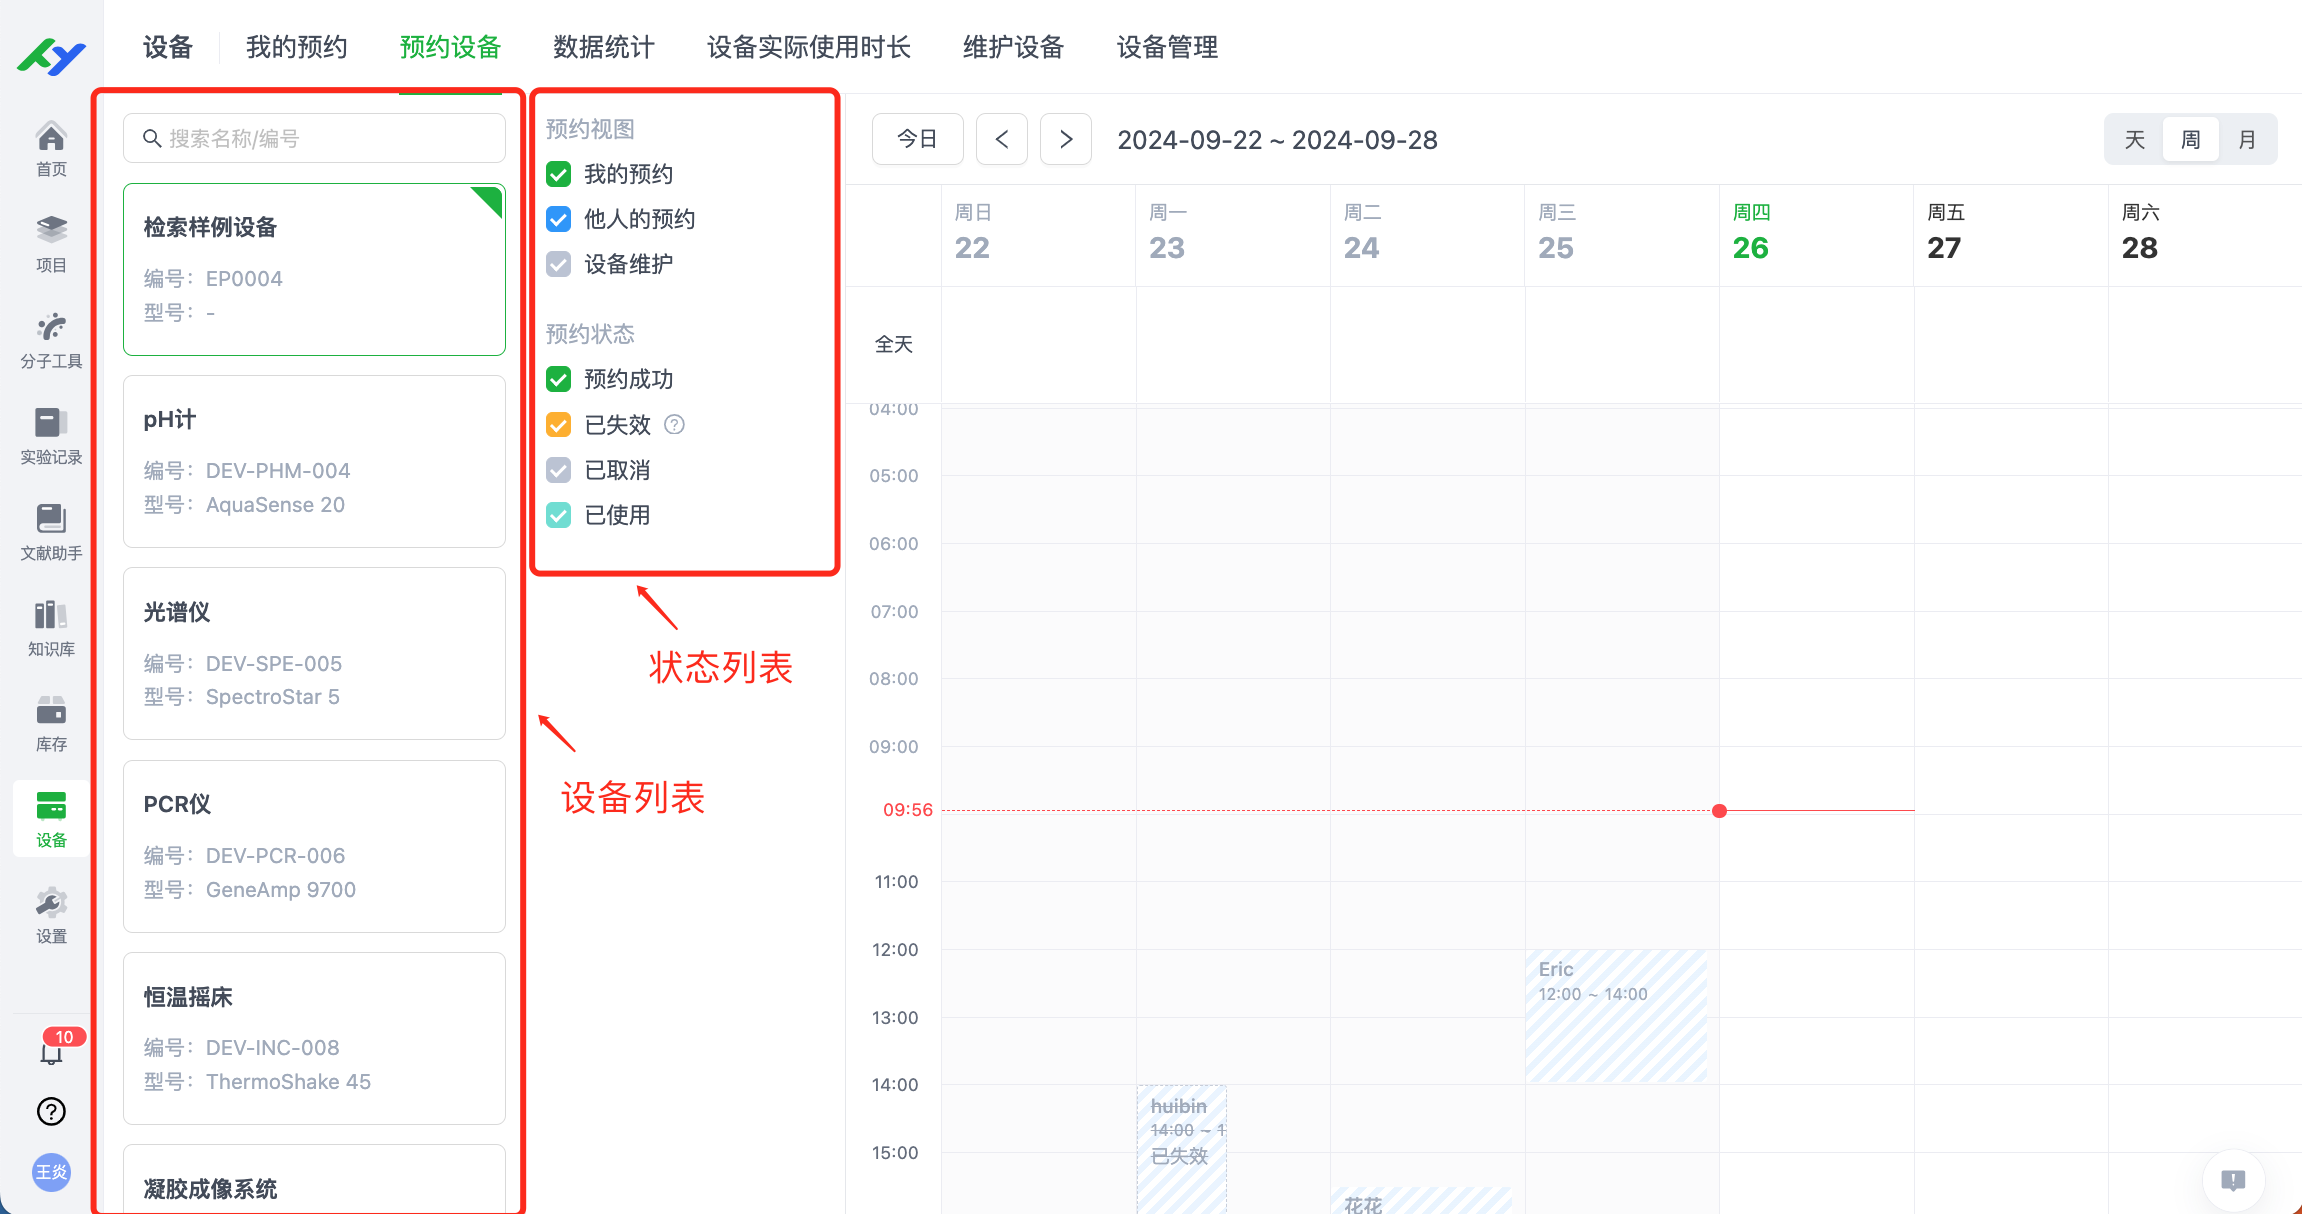Open the notification bell with badge 10

50,1052
